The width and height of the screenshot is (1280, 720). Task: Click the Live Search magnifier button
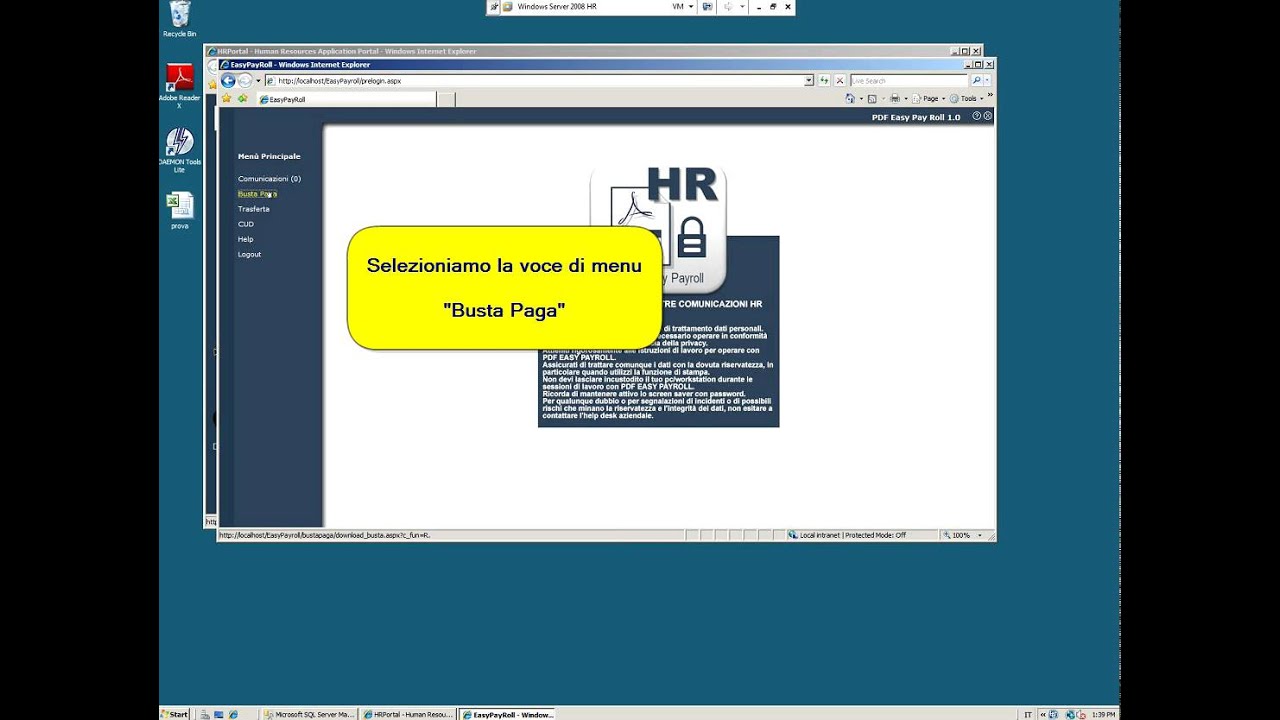(976, 80)
